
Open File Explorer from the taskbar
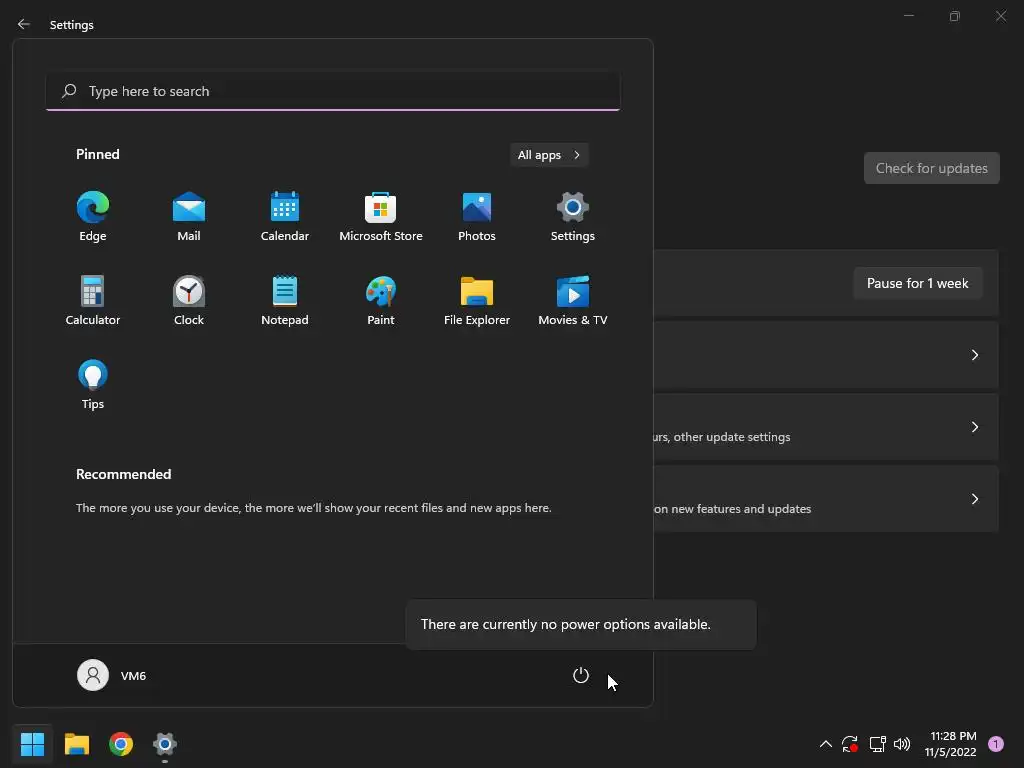click(x=76, y=744)
